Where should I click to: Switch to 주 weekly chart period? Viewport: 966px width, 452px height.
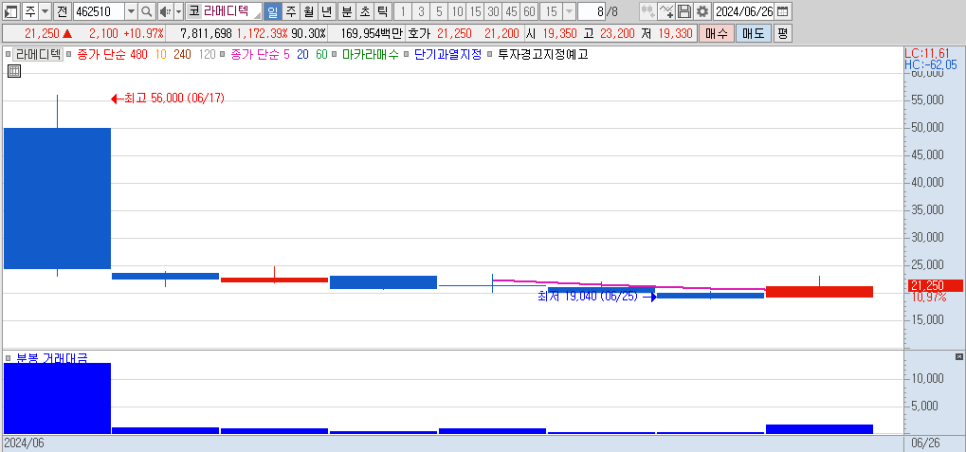[291, 12]
